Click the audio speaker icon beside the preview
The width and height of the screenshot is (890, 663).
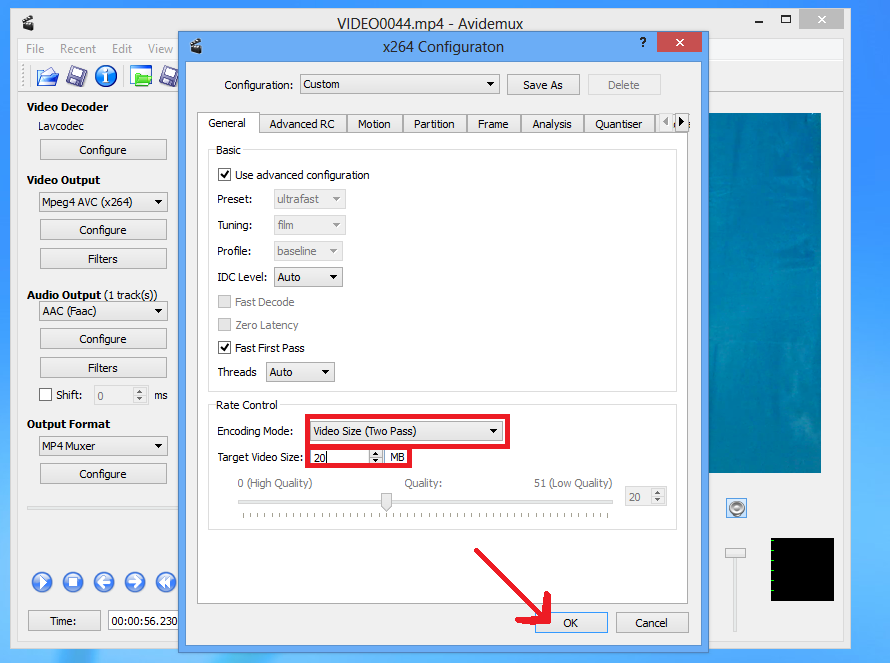coord(736,508)
